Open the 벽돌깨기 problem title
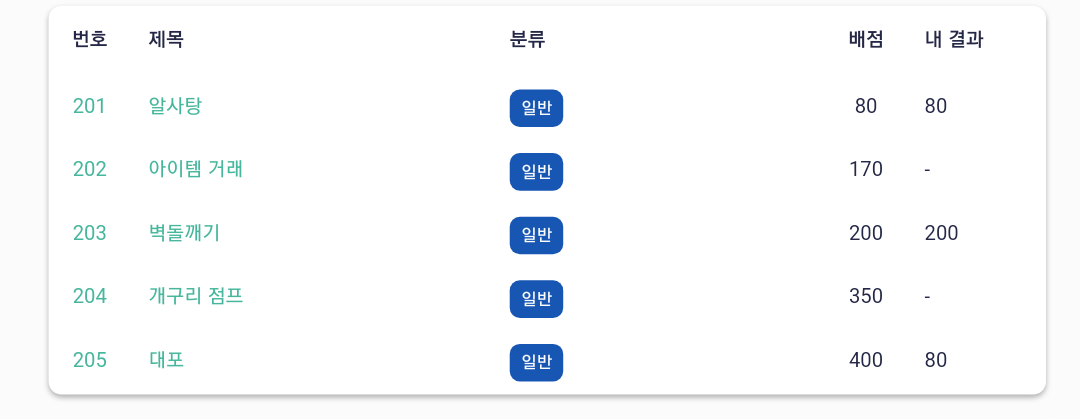This screenshot has width=1080, height=419. click(184, 233)
